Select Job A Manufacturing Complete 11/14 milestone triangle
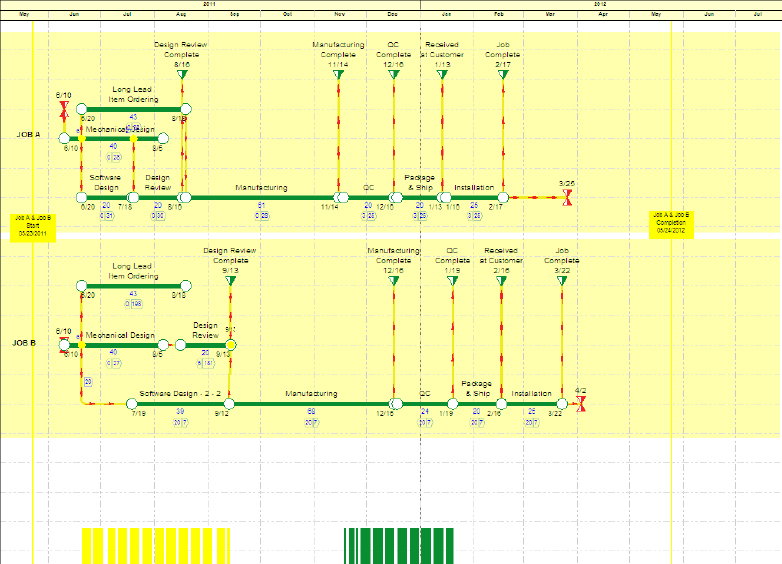 pyautogui.click(x=339, y=74)
